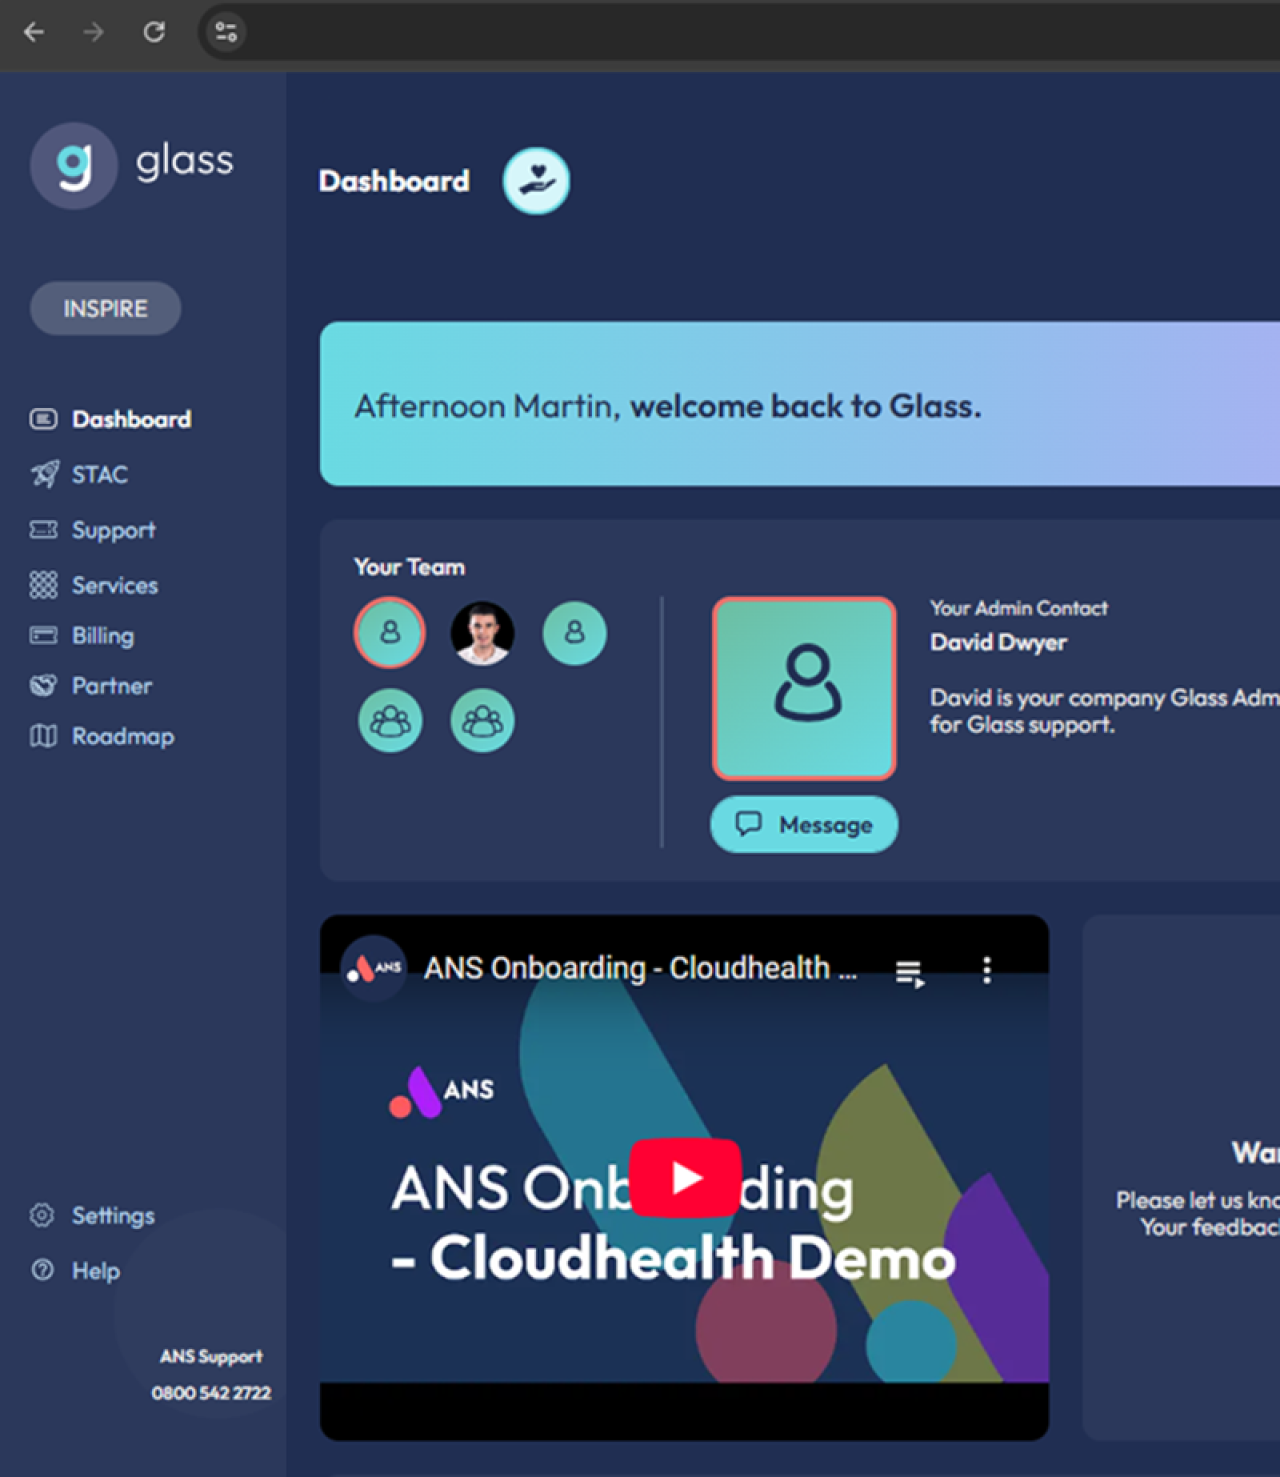Reload the page with refresh icon
Viewport: 1280px width, 1477px height.
[x=154, y=32]
